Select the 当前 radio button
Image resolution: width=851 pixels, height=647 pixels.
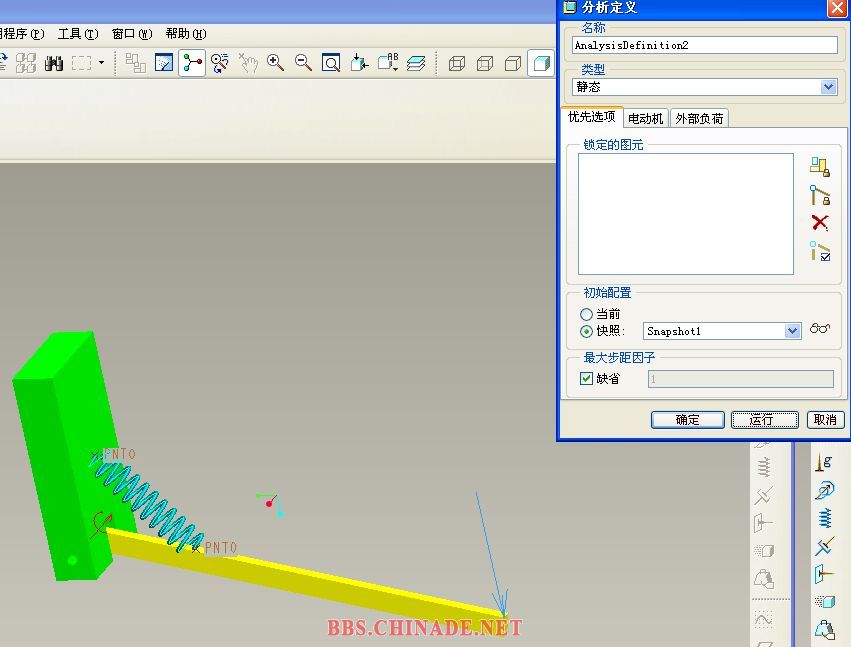[587, 314]
